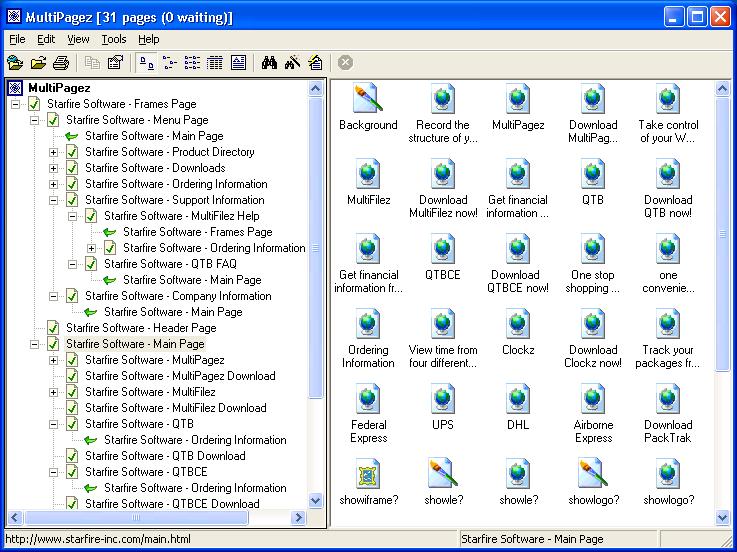Click checkmark icon of Frames Page root node
Screen dimensions: 737x552
tap(34, 104)
